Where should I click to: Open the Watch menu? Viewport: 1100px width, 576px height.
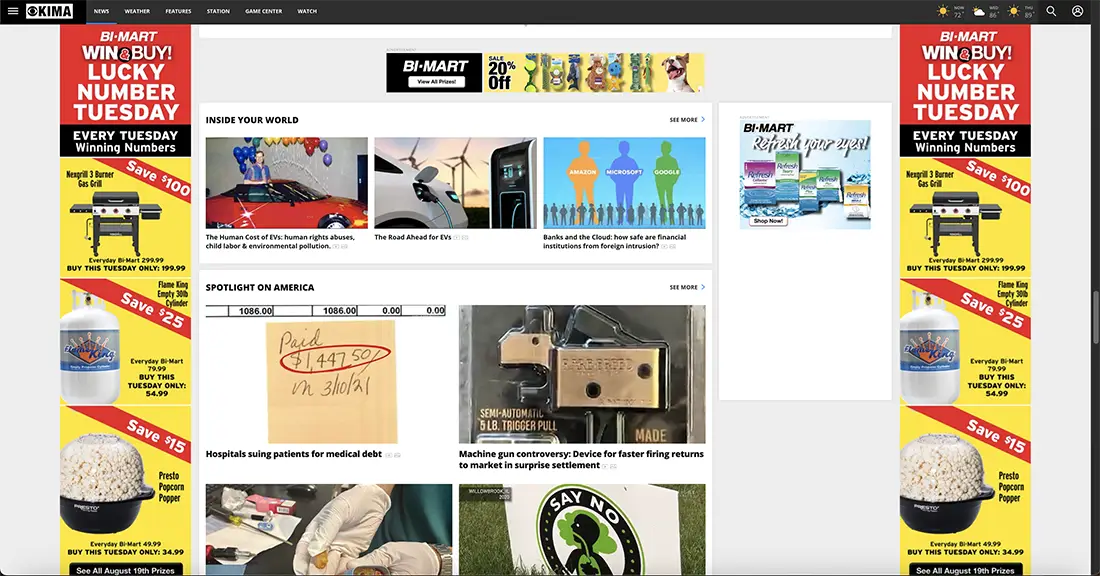click(x=307, y=11)
